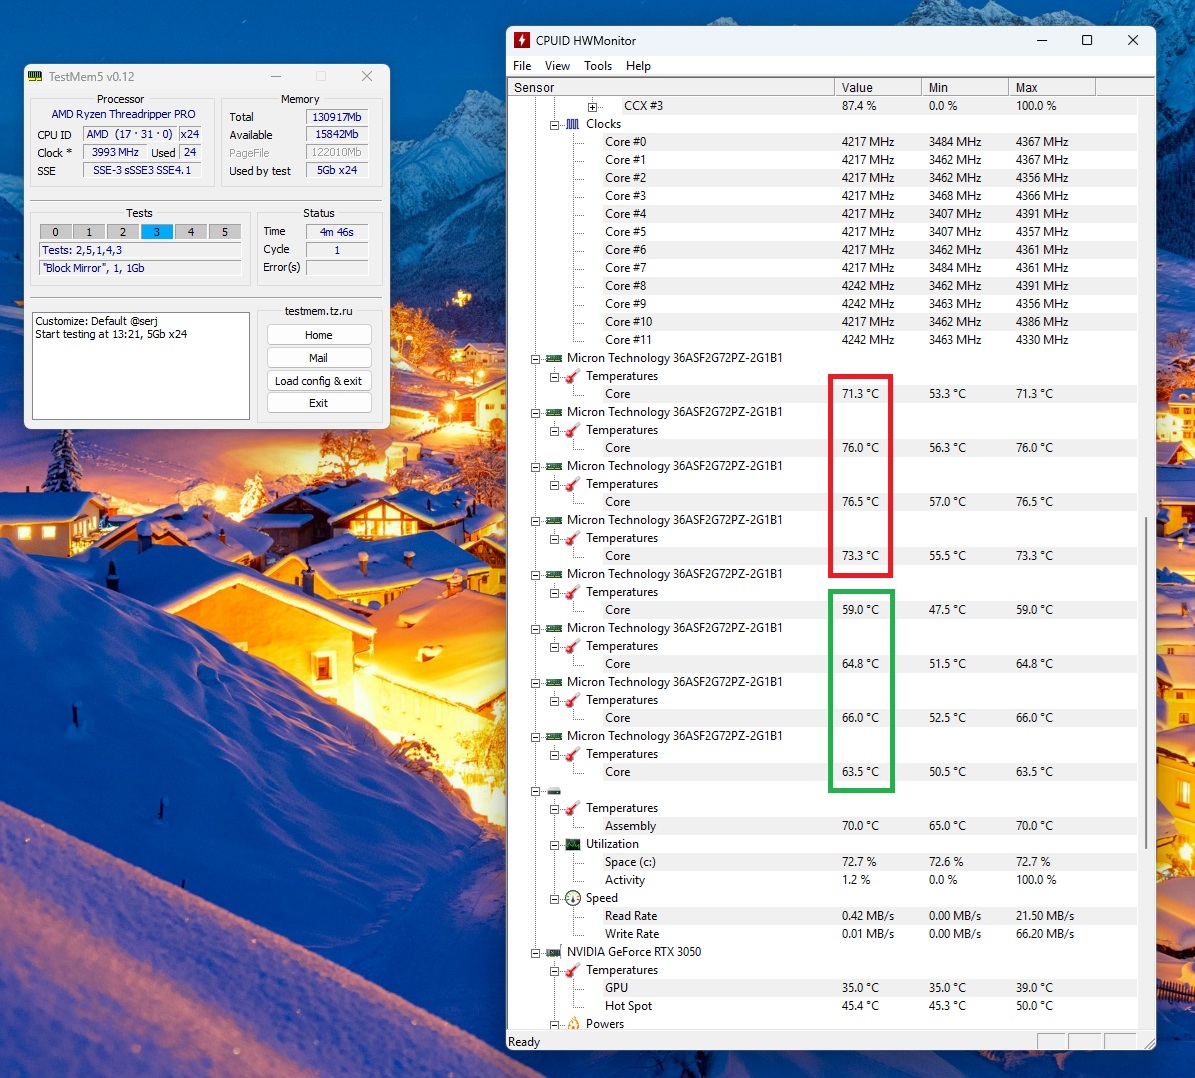Collapse Micron module node above the 71.3 °C reading
Screen dimensions: 1195x1078
pyautogui.click(x=535, y=359)
